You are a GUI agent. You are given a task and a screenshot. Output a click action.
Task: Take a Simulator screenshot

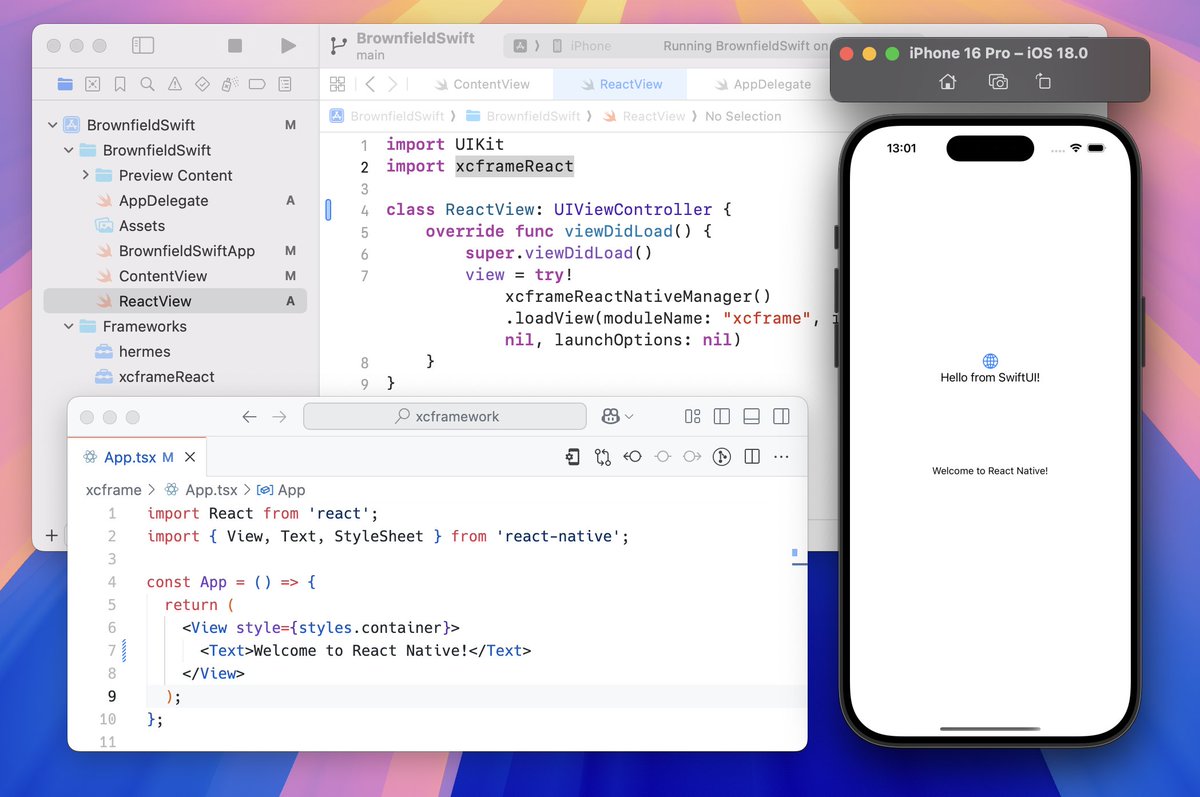998,82
